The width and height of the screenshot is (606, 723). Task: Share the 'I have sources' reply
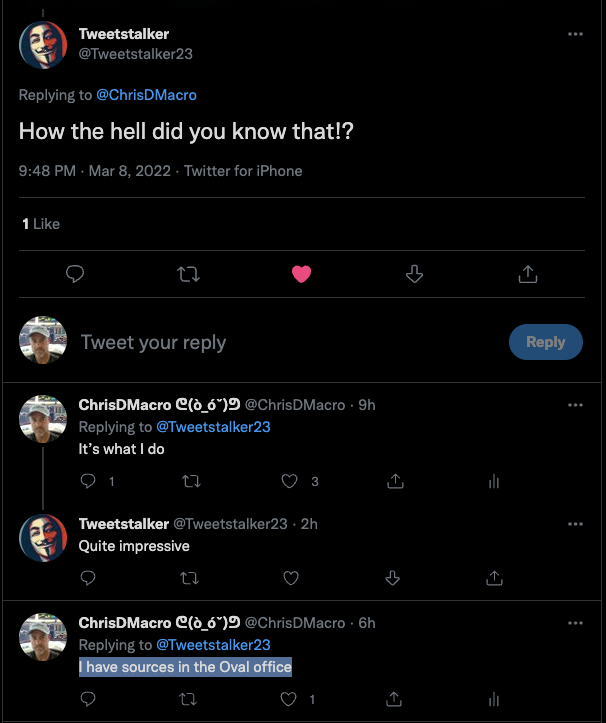click(x=395, y=699)
